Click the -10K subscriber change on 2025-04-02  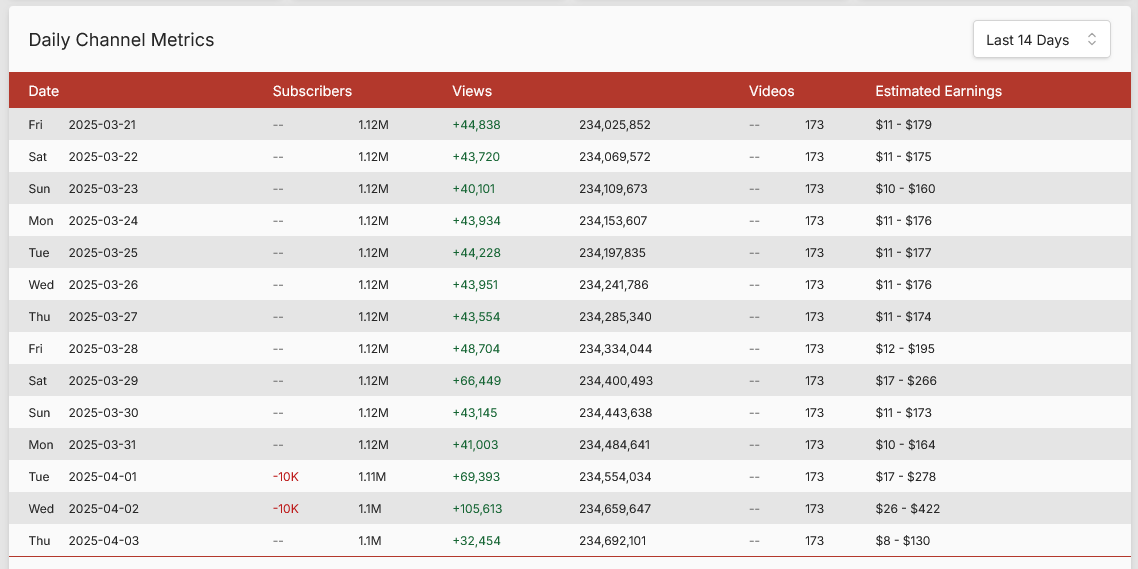pos(285,509)
